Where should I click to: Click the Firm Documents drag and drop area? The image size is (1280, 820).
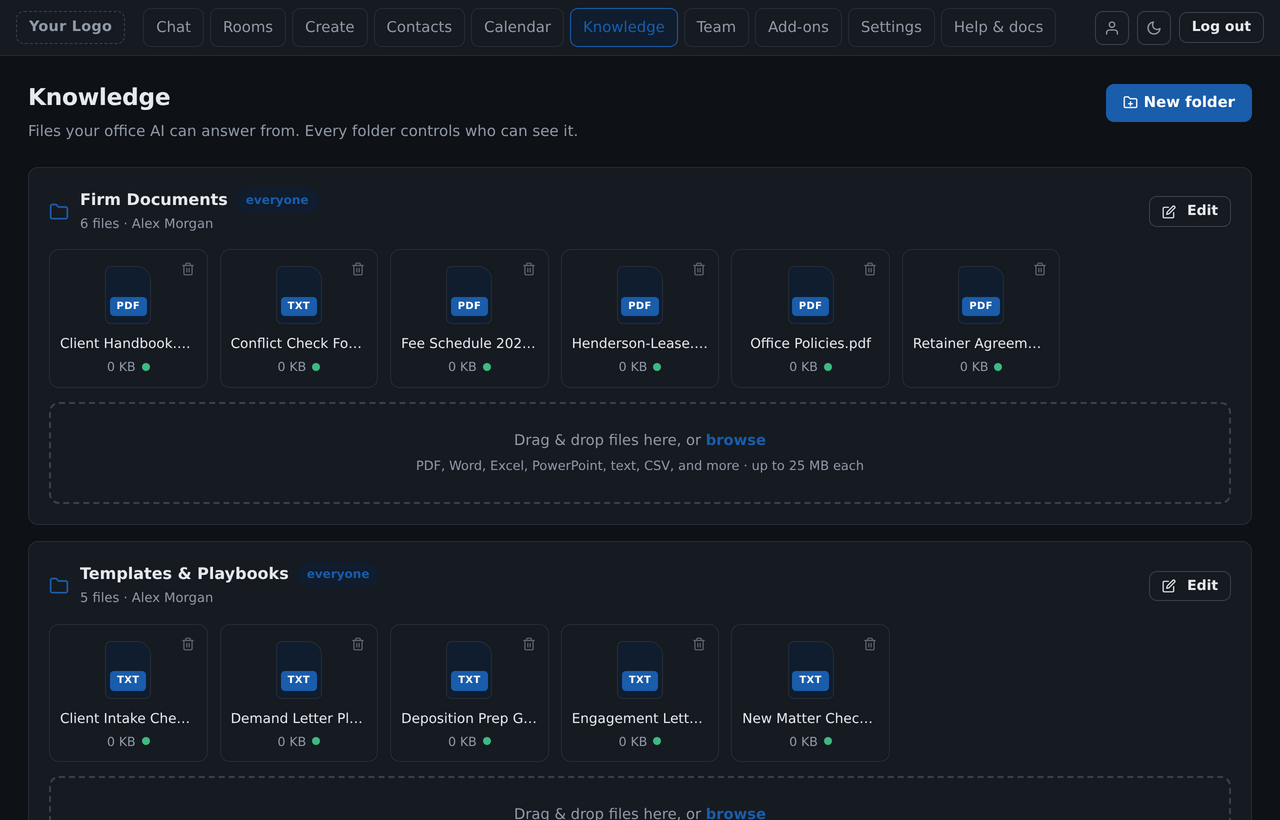click(x=640, y=453)
